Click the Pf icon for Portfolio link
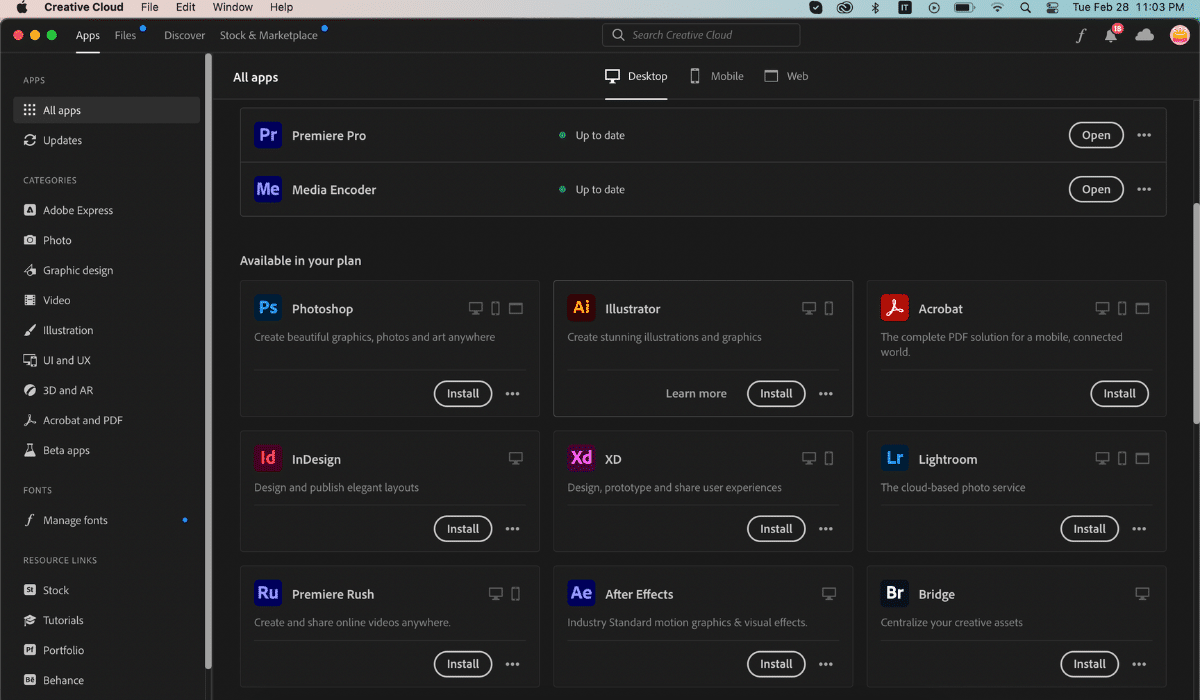This screenshot has height=700, width=1200. pos(30,650)
